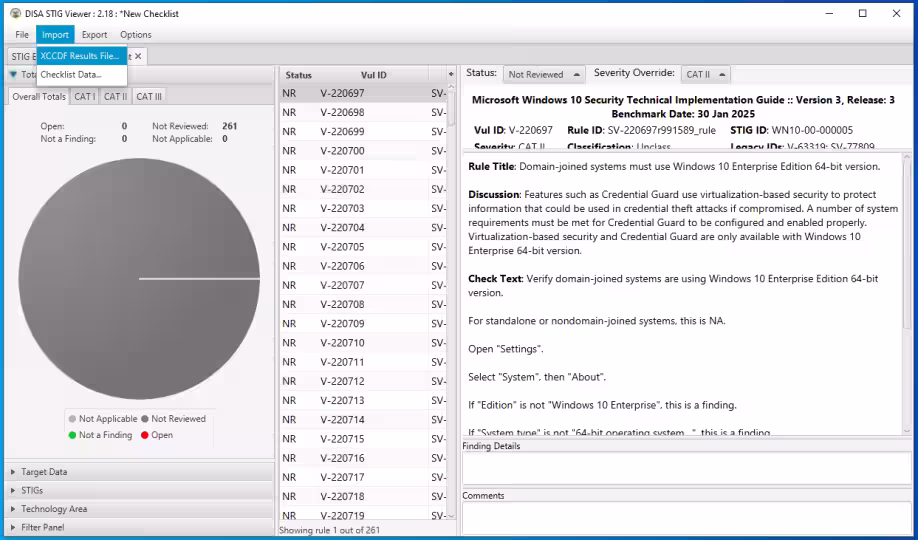Choose Checklist Data import option

point(71,75)
